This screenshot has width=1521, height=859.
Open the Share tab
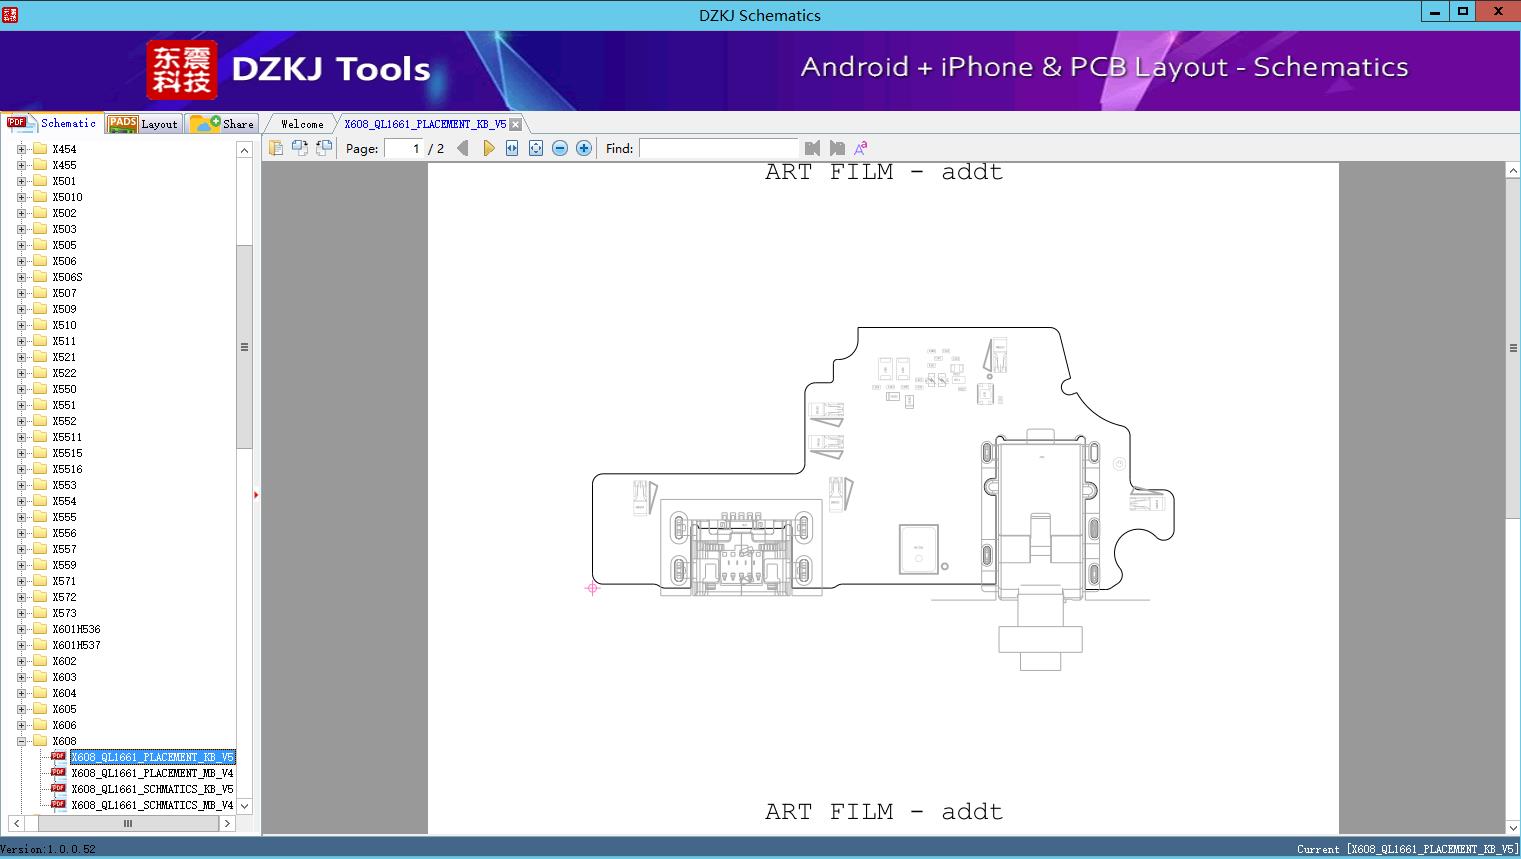[223, 124]
